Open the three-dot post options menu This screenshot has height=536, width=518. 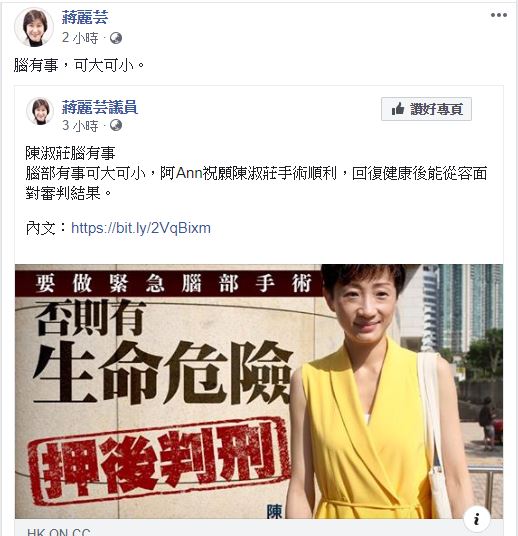coord(499,15)
